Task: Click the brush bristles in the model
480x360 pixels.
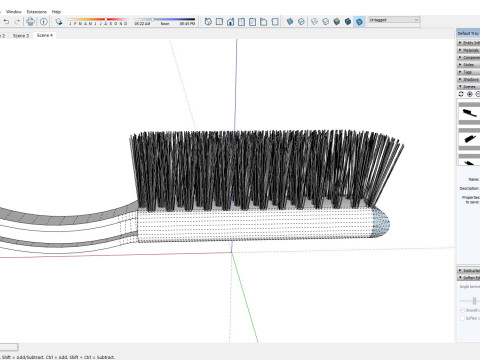Action: (263, 170)
